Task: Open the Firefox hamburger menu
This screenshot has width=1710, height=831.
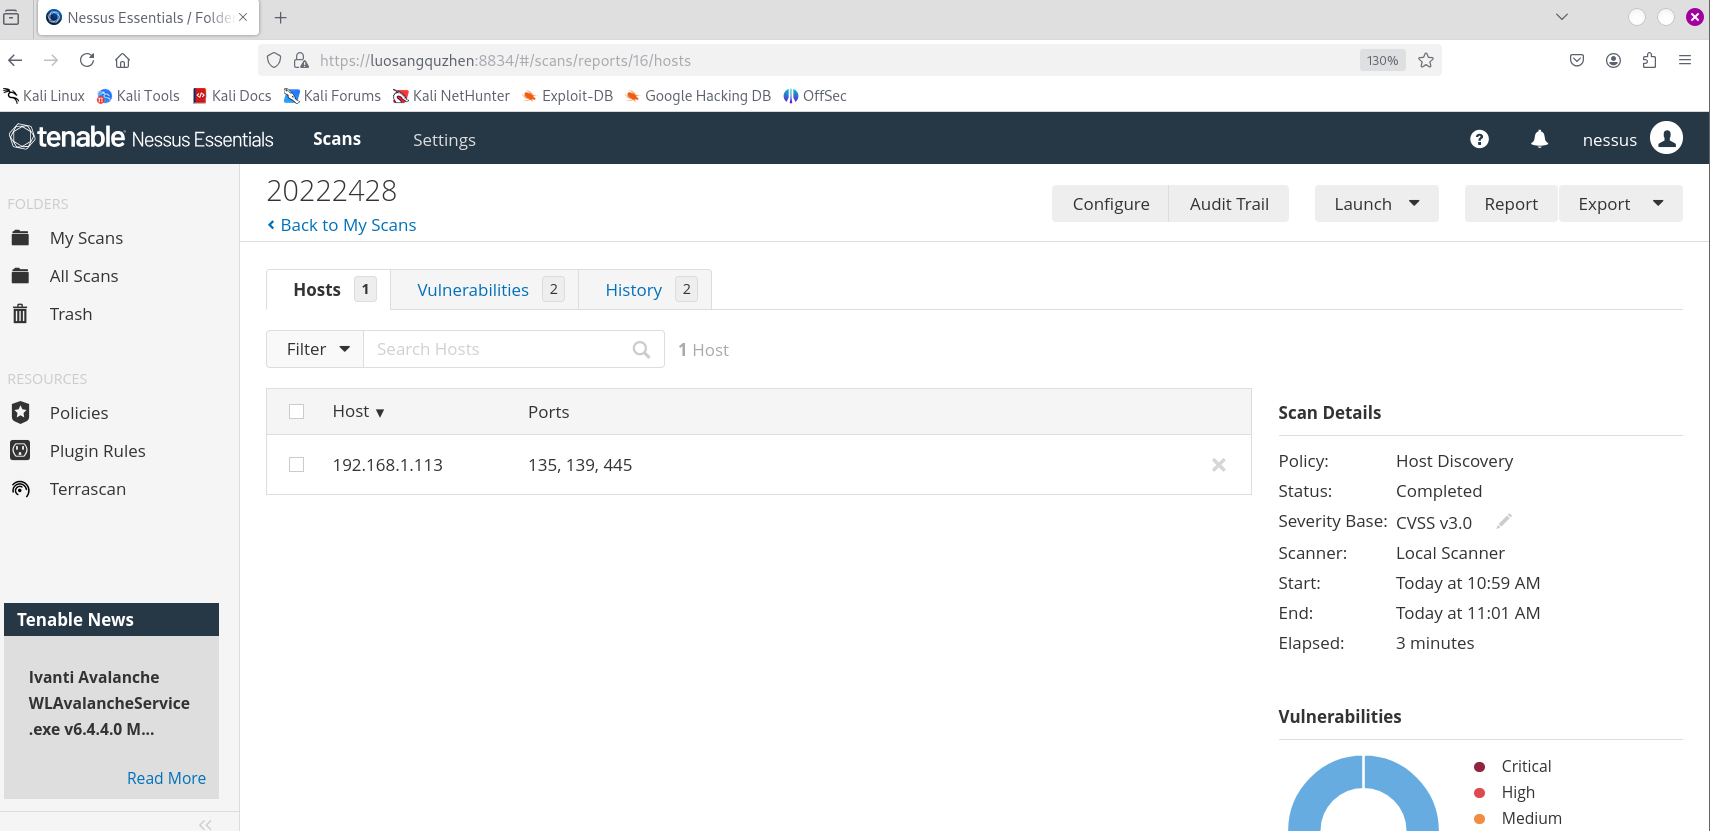Action: click(1685, 60)
